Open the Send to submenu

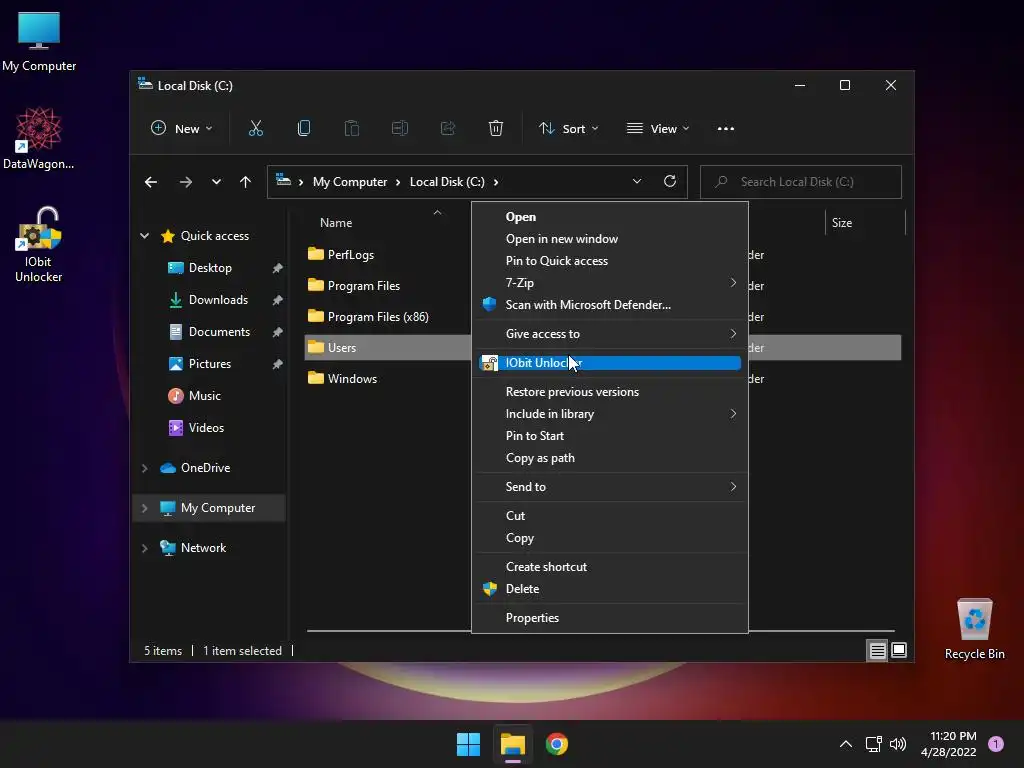pyautogui.click(x=610, y=487)
